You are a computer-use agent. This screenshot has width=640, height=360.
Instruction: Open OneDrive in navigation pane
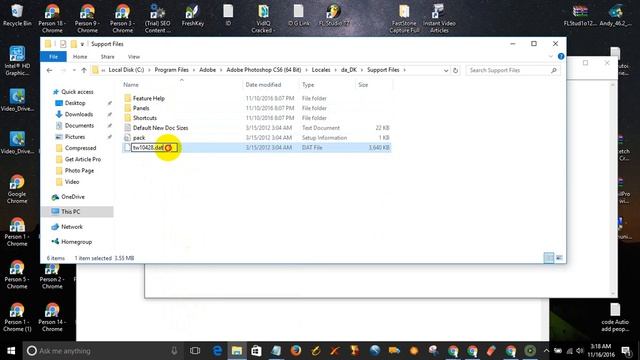73,197
